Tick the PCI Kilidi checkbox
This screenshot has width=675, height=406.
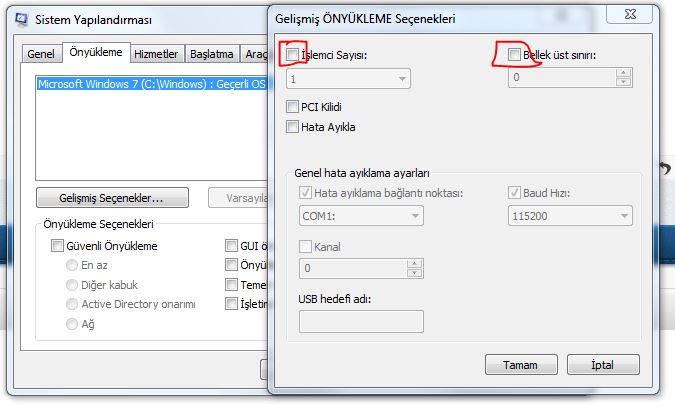[293, 107]
